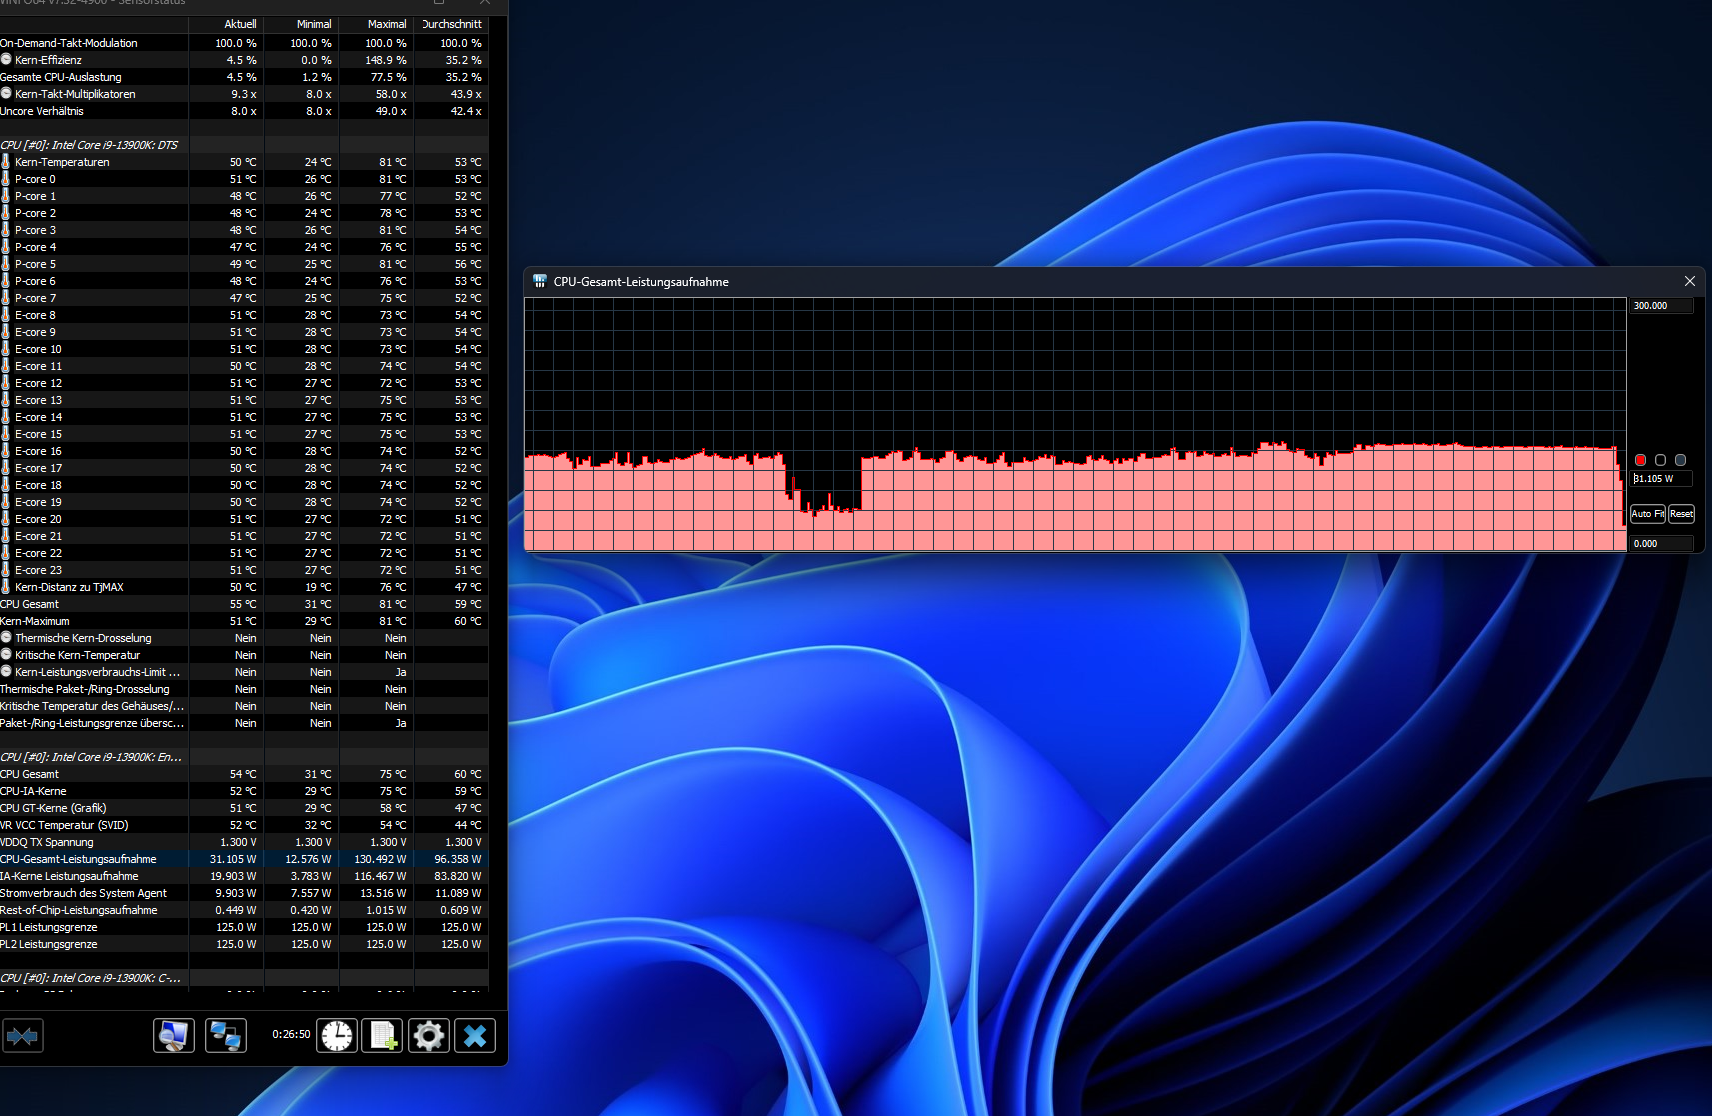
Task: Select the 'CPU-IA-Kerne' row label
Action: pos(33,791)
